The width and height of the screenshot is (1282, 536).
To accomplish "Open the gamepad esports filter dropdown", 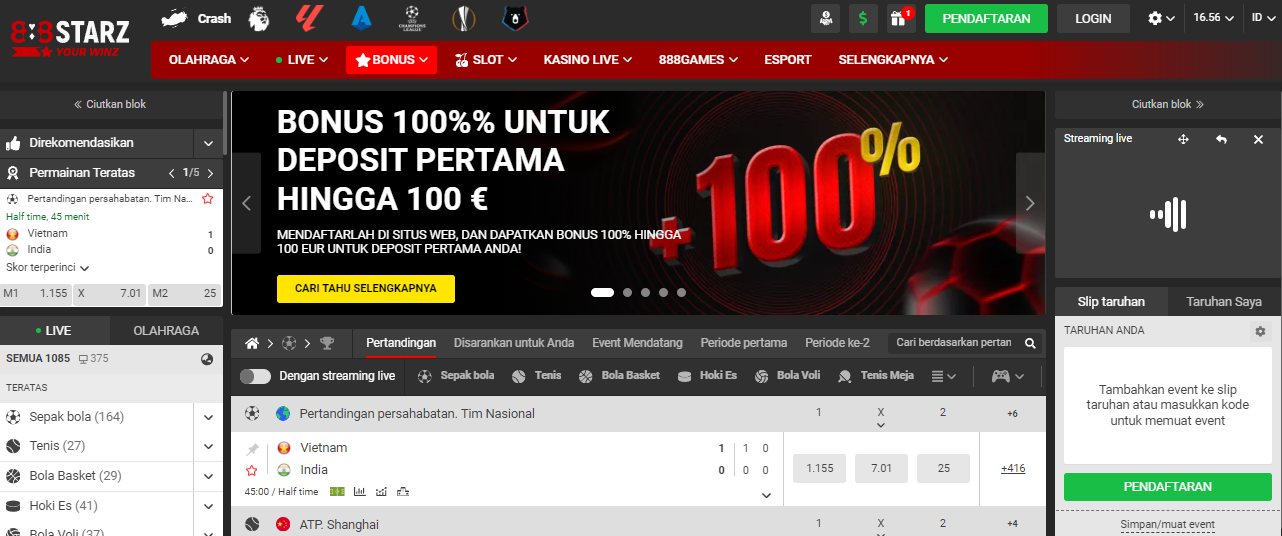I will pyautogui.click(x=1007, y=376).
